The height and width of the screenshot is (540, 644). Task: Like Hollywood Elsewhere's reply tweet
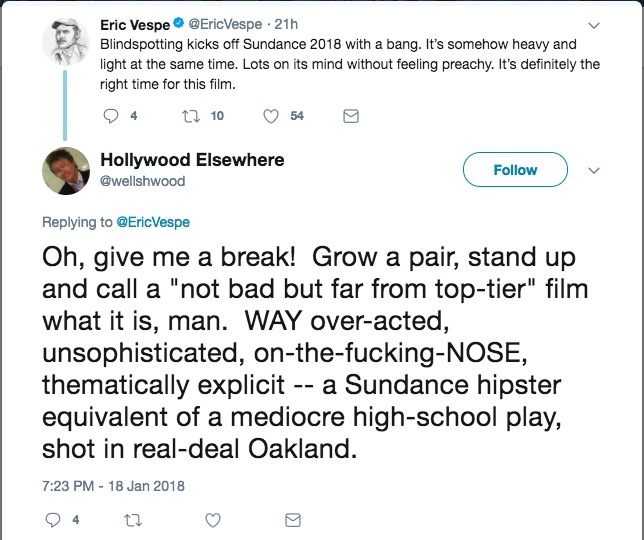(x=213, y=520)
